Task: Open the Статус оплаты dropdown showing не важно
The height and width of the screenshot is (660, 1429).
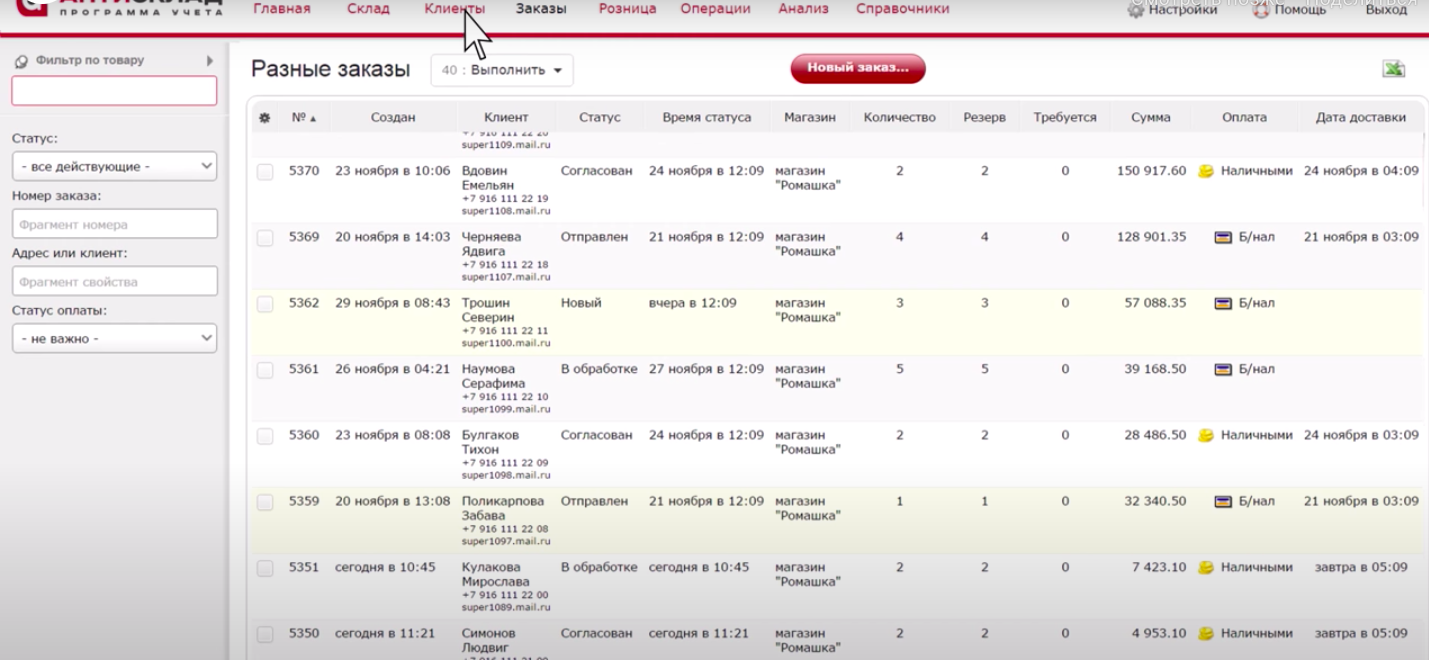Action: [x=114, y=338]
